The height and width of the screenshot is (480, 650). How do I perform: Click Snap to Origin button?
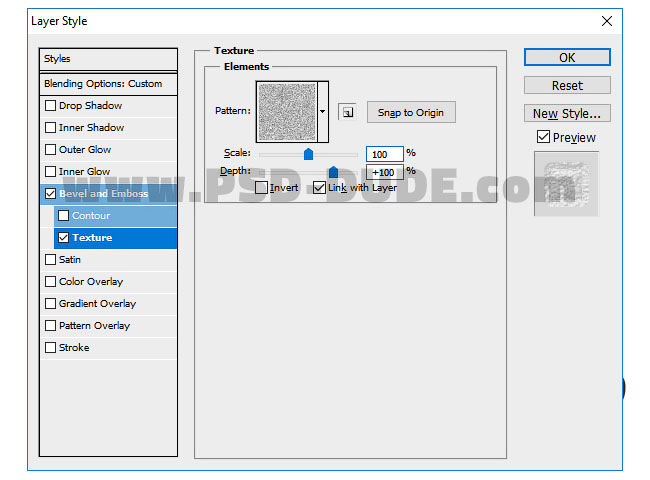[x=411, y=112]
